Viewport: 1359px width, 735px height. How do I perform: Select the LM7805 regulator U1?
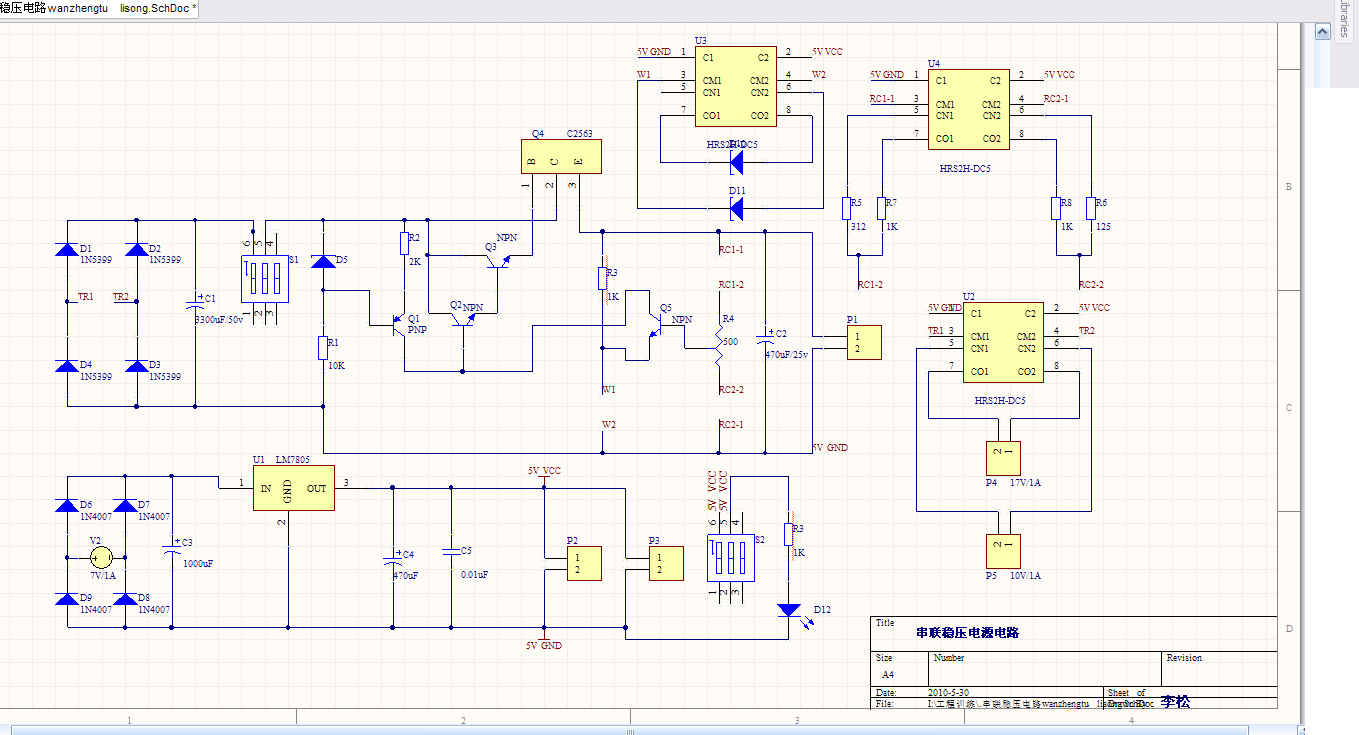pos(293,488)
